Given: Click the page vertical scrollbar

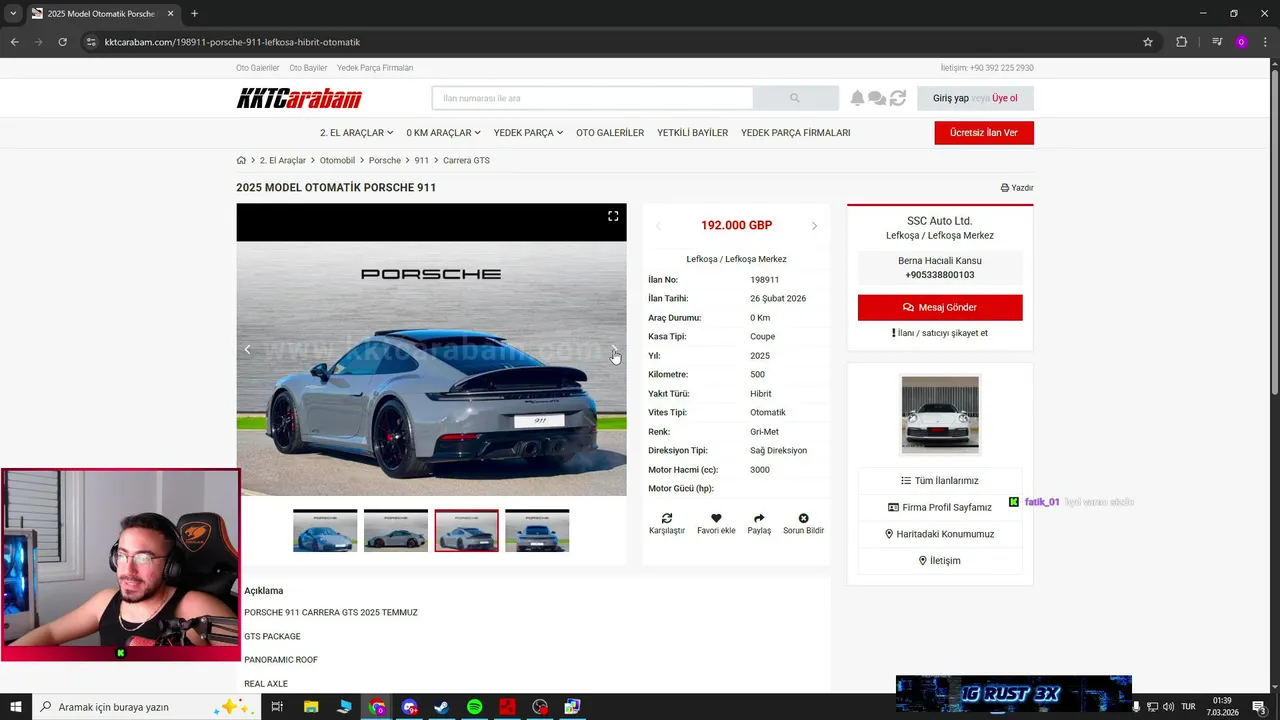Looking at the screenshot, I should tap(1274, 230).
